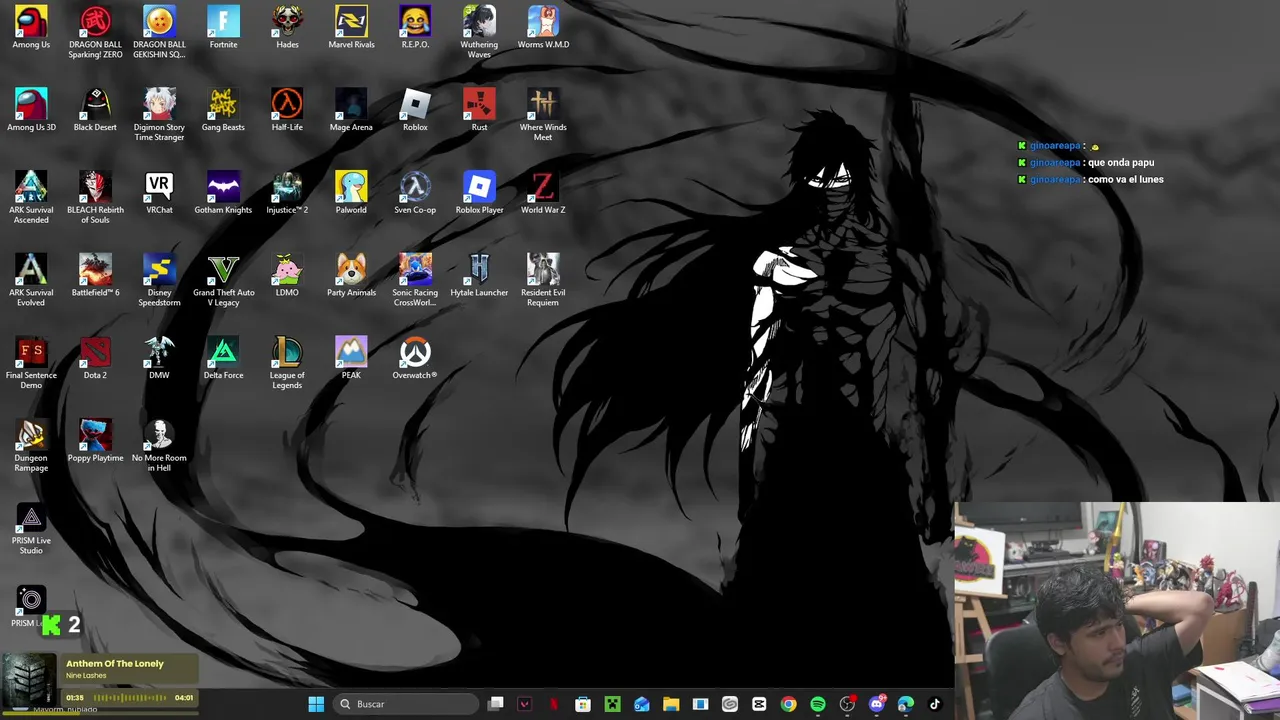Open Task View in the taskbar
The height and width of the screenshot is (720, 1280).
(x=495, y=704)
